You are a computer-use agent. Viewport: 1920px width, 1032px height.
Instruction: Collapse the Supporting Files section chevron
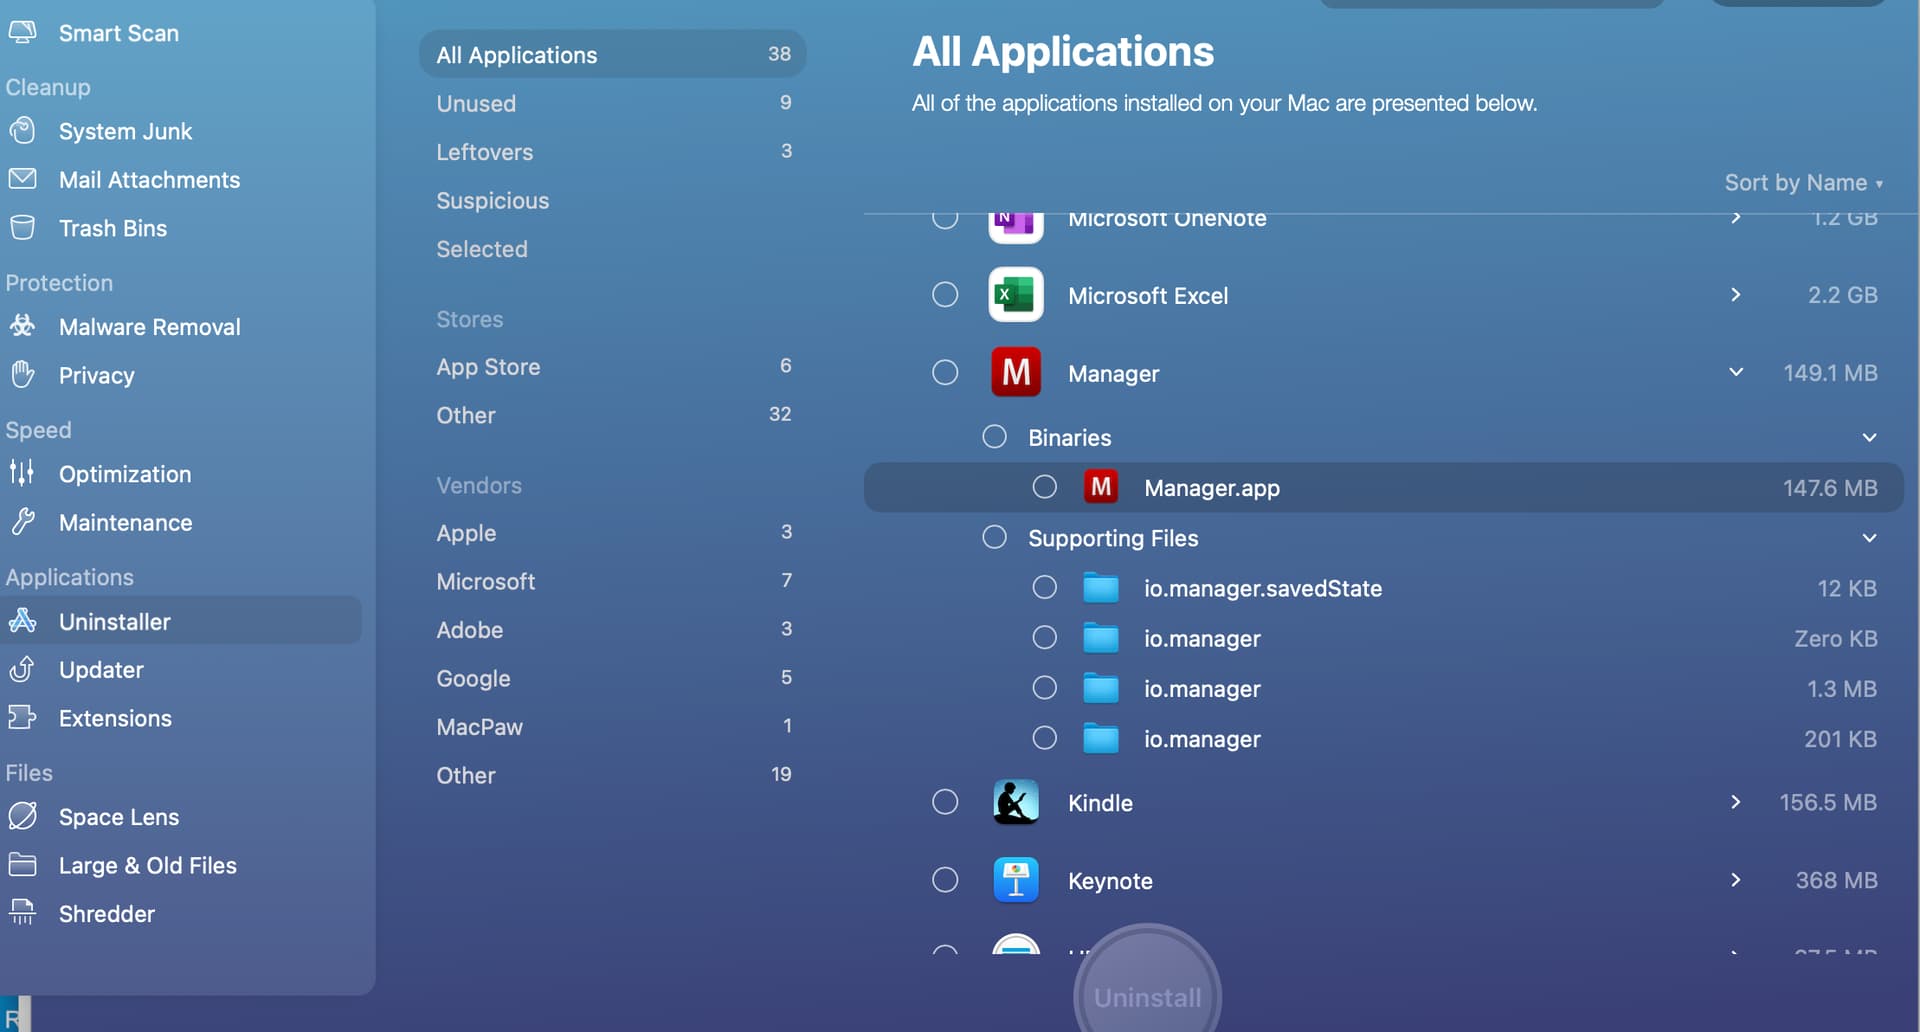1869,538
